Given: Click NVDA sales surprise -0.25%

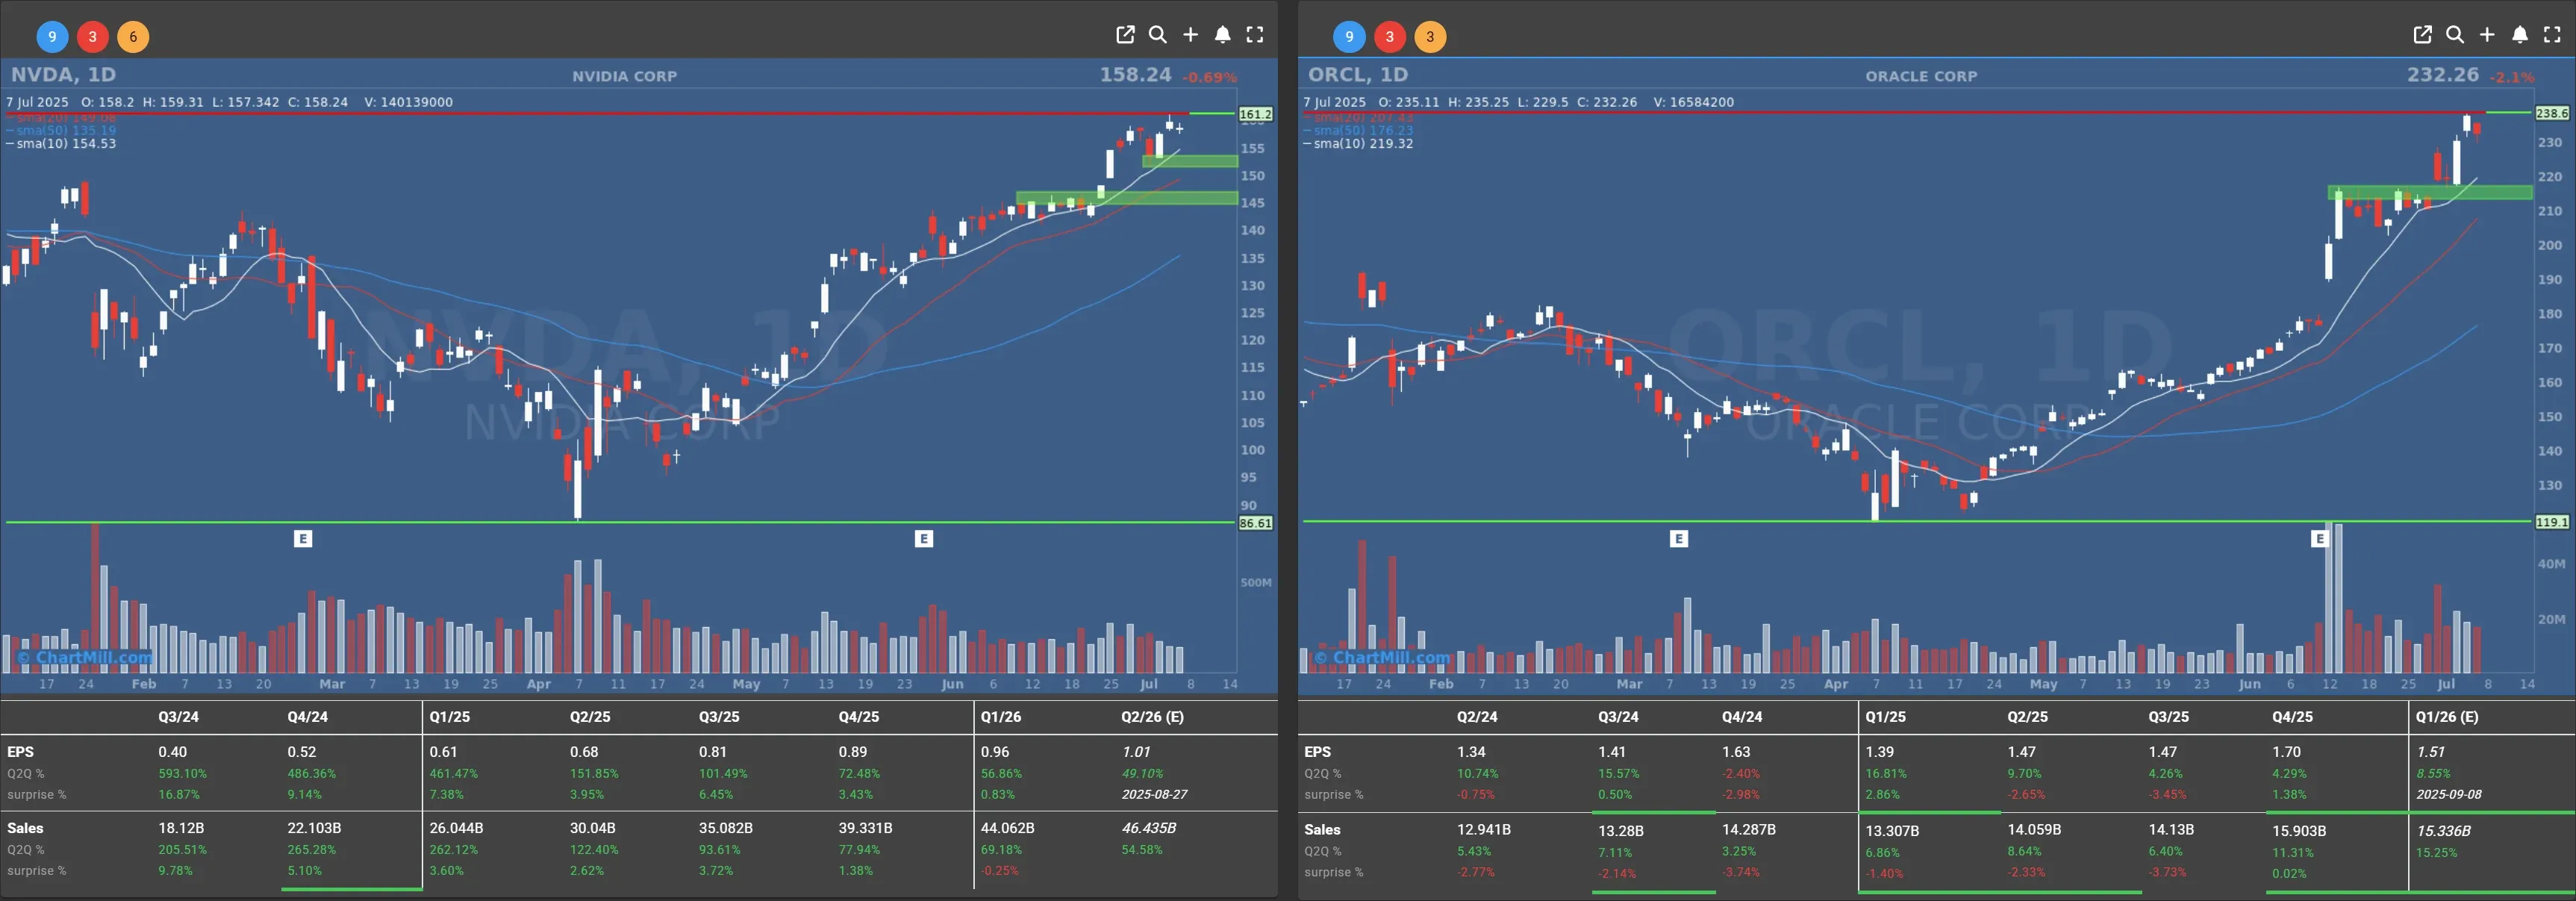Looking at the screenshot, I should click(999, 871).
